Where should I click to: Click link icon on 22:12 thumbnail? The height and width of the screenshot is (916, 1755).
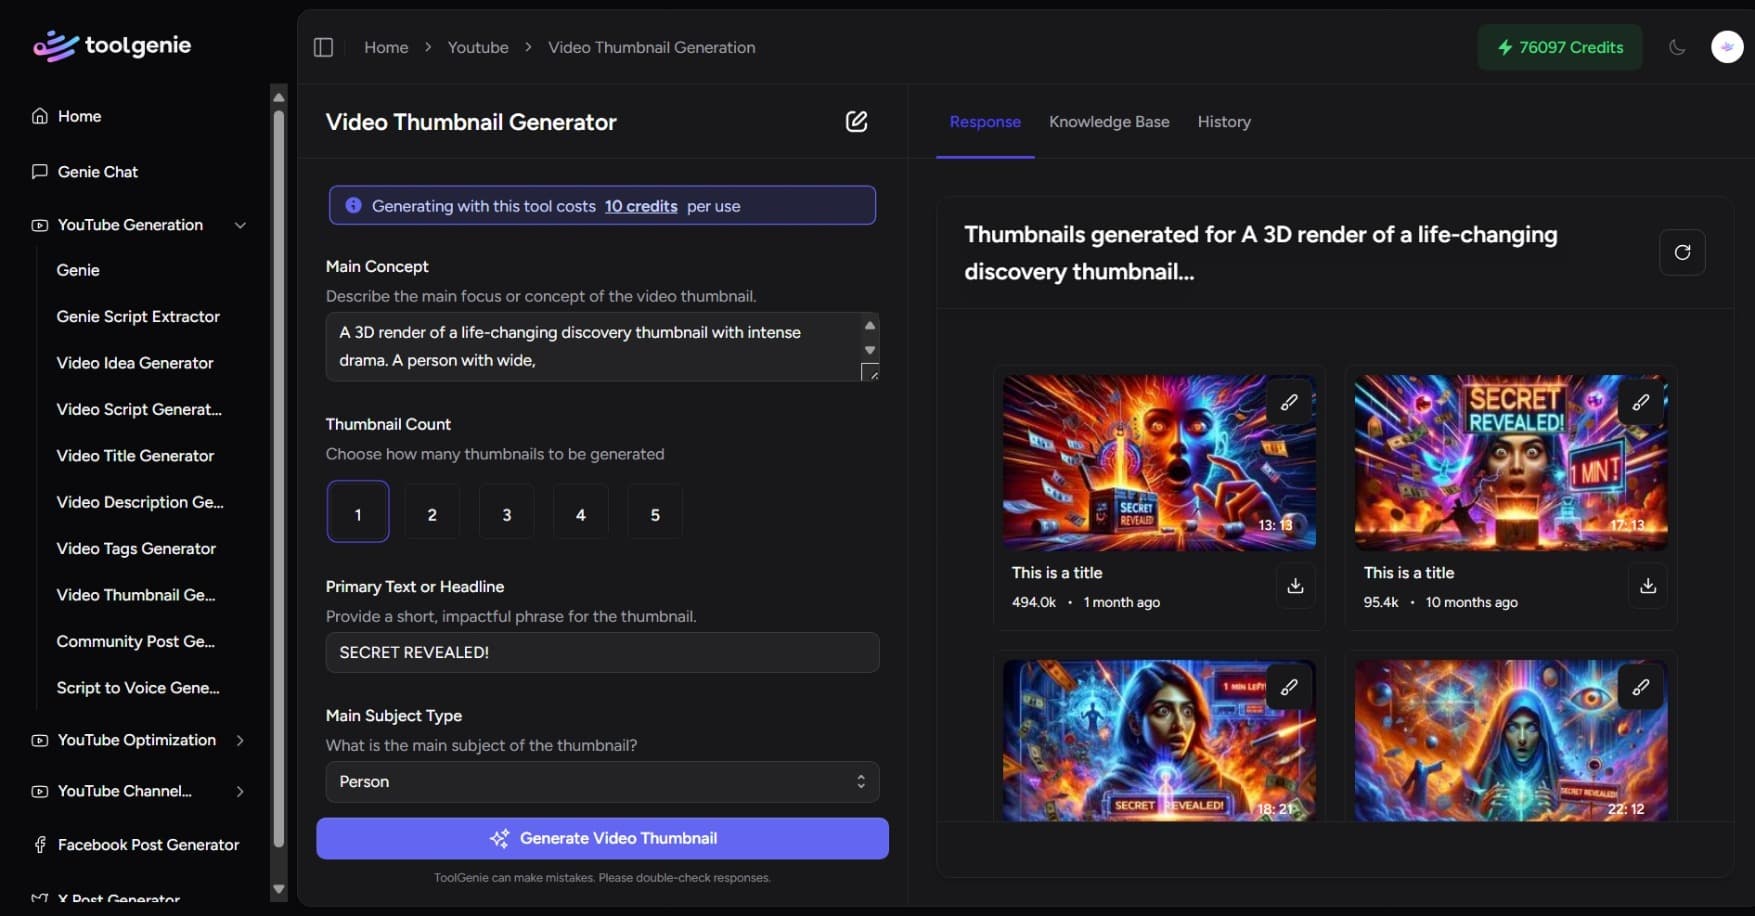1641,687
